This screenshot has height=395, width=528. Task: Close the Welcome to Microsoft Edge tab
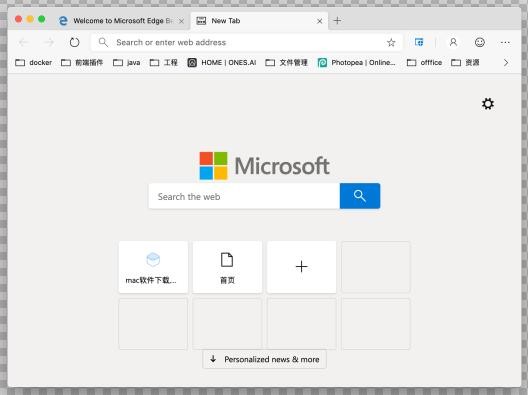pos(181,21)
